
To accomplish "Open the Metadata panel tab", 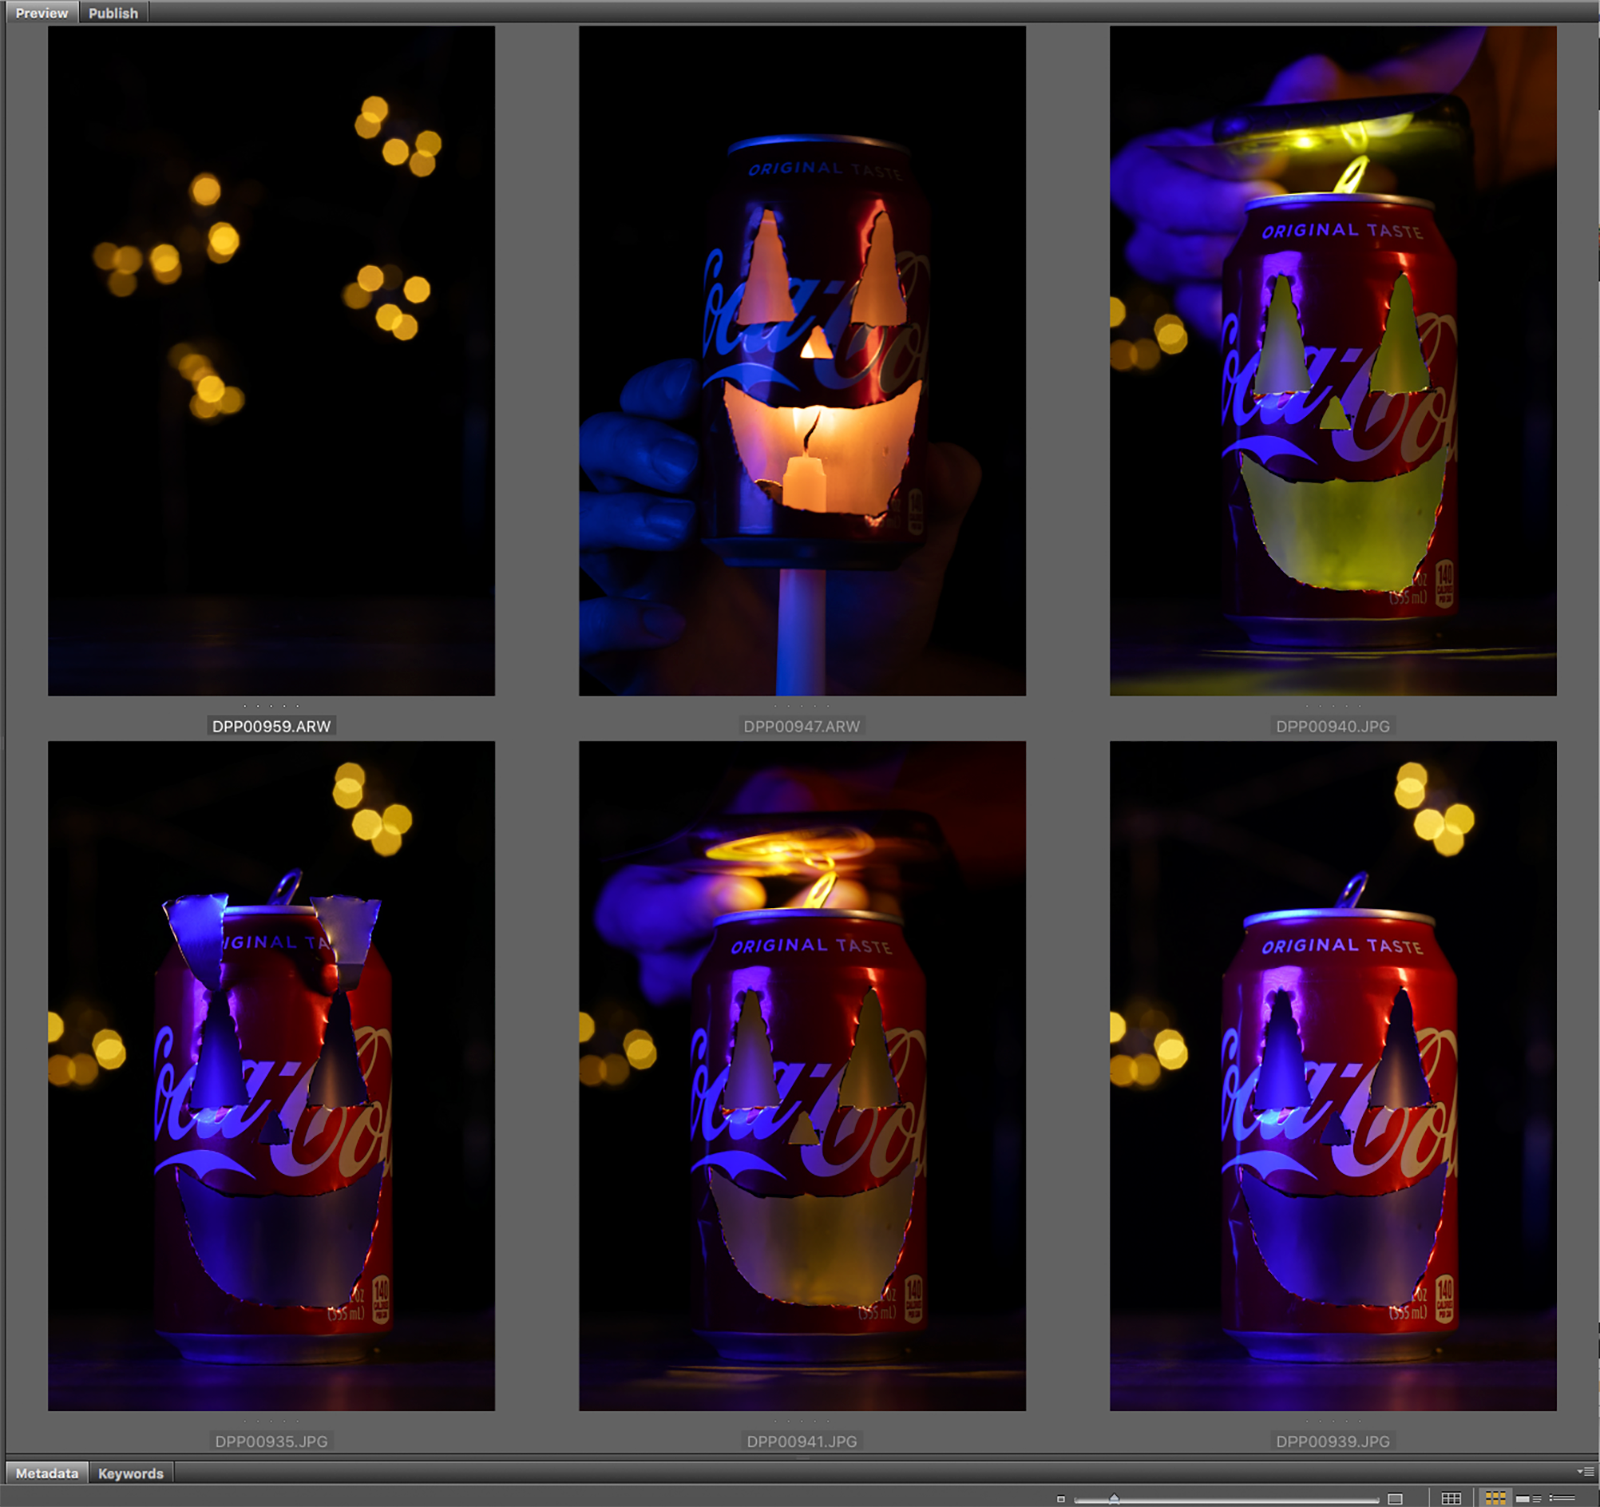I will [x=47, y=1473].
